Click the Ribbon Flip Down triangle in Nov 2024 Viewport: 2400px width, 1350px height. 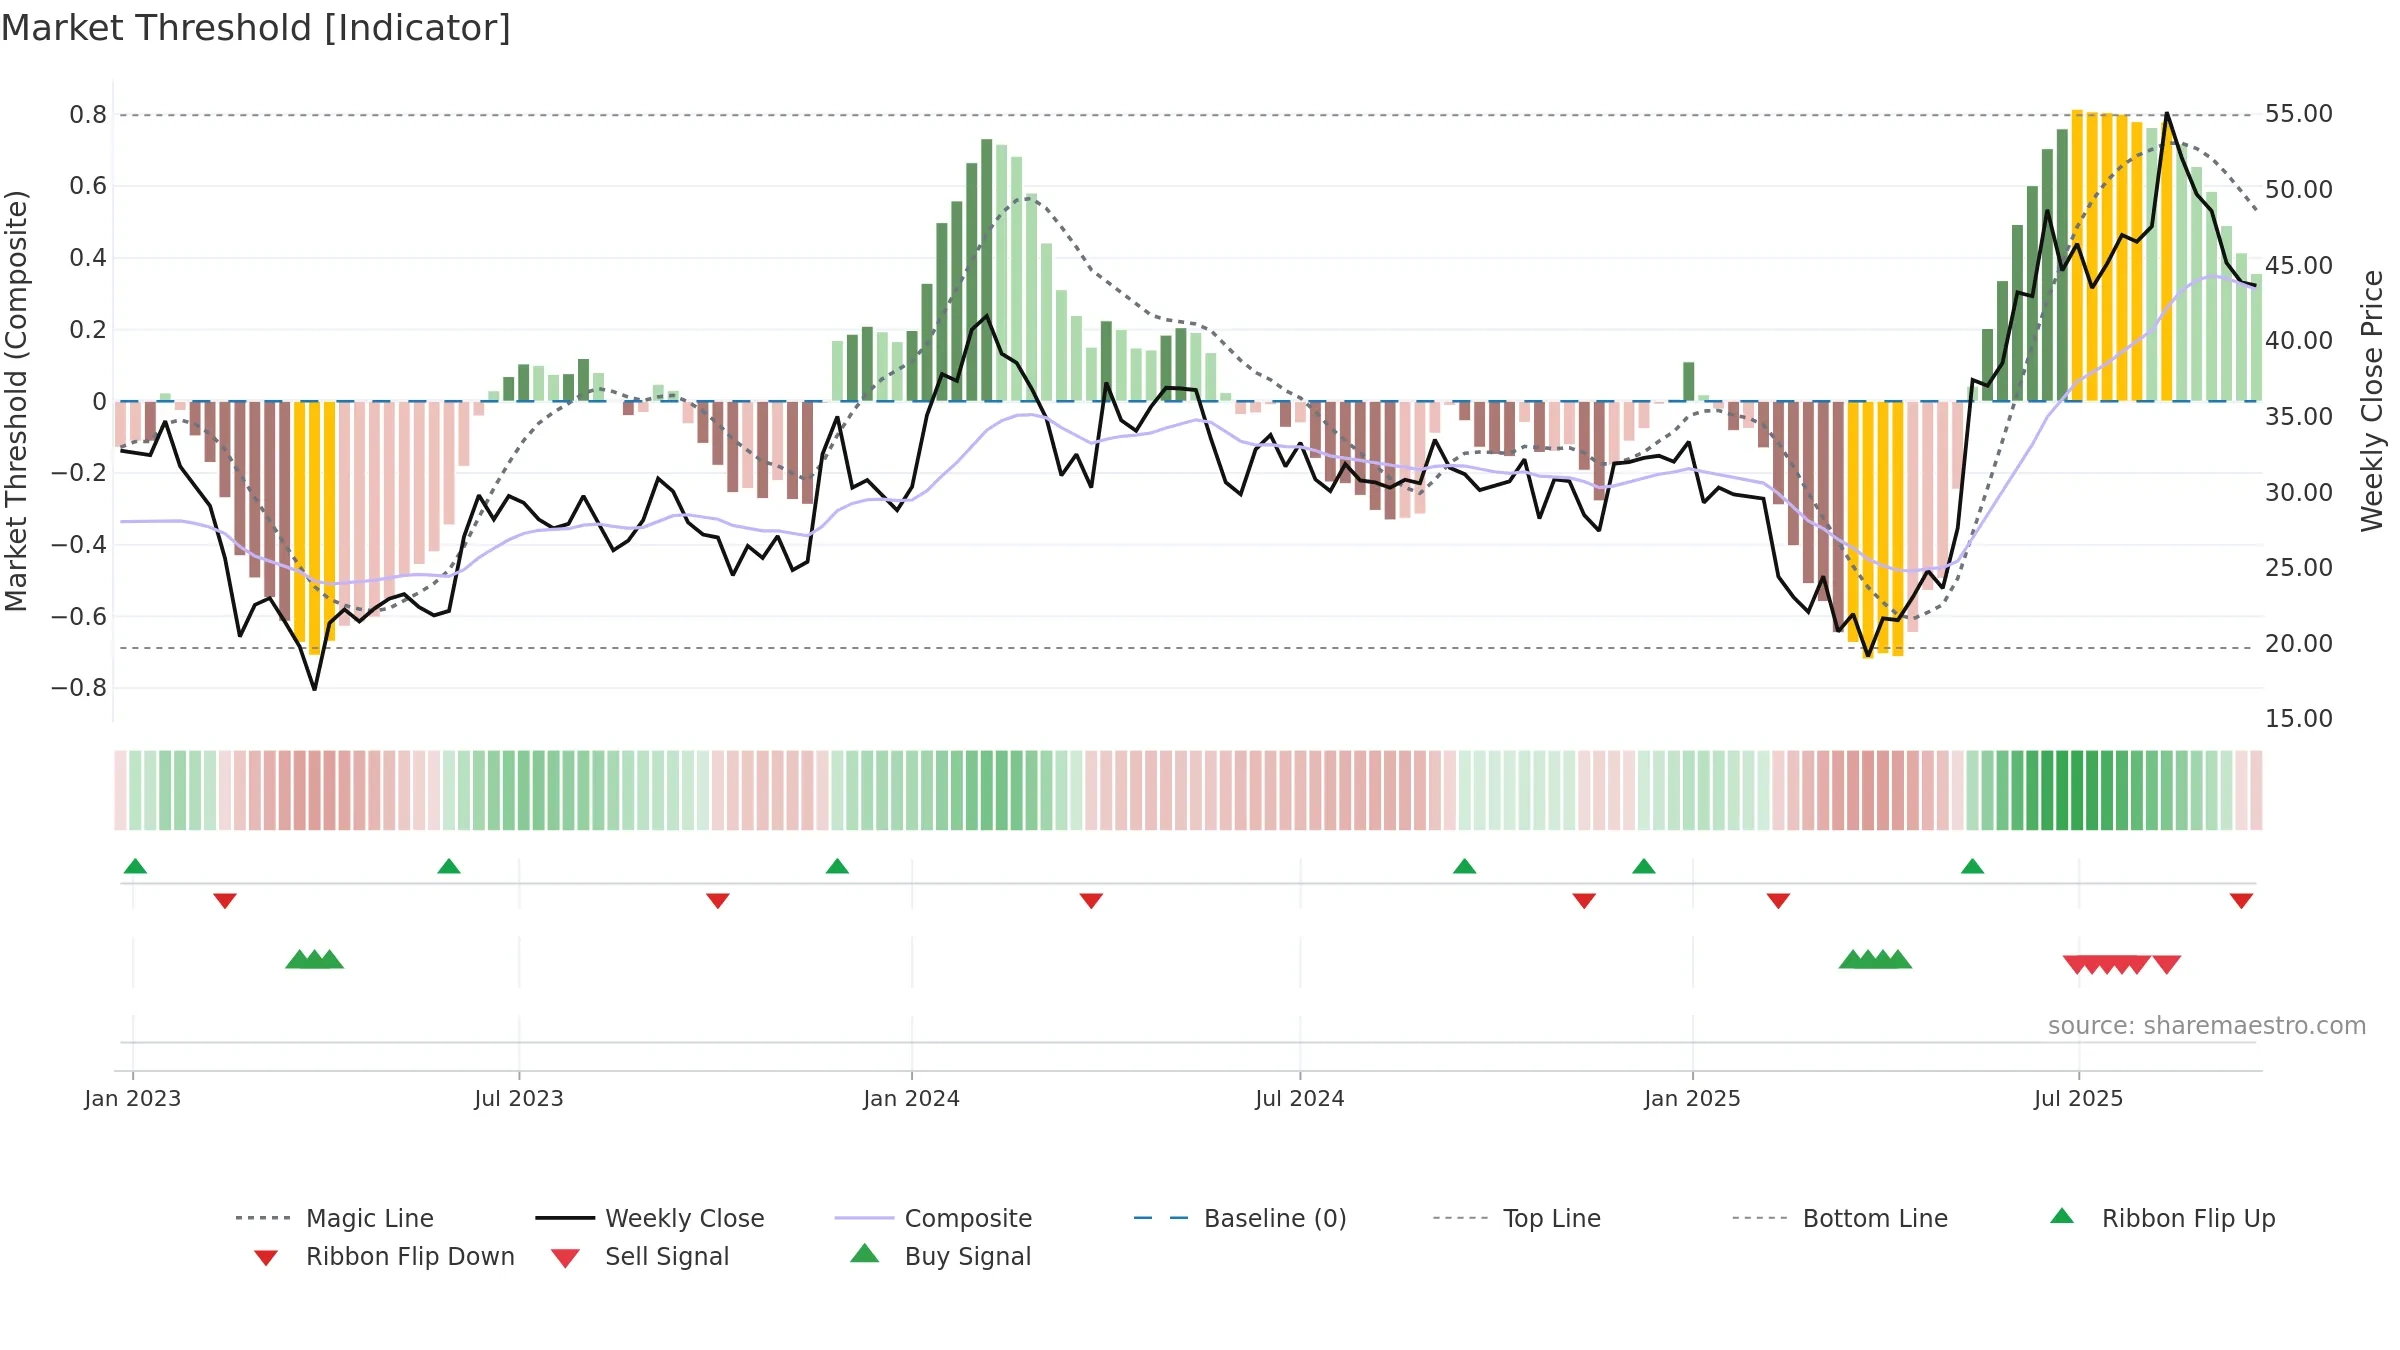pyautogui.click(x=1584, y=901)
